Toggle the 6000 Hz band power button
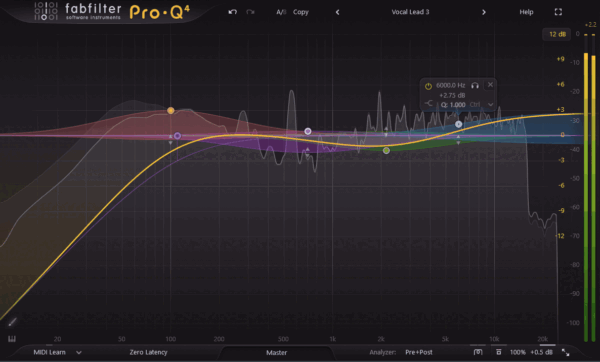The image size is (600, 362). pyautogui.click(x=428, y=86)
